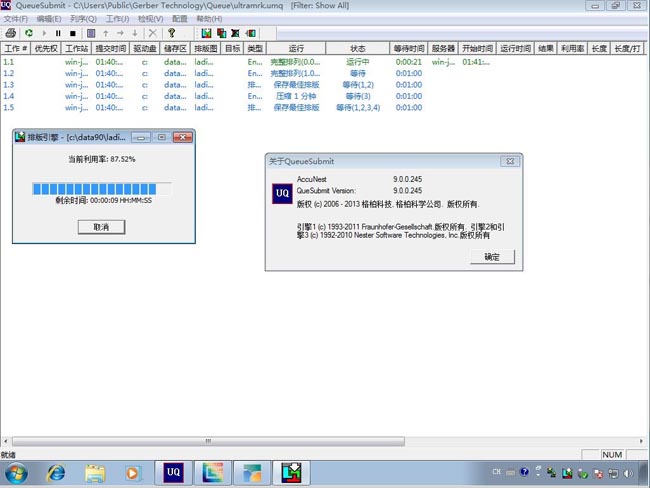Click the scrollbar right arrow
This screenshot has height=488, width=650.
(x=641, y=441)
